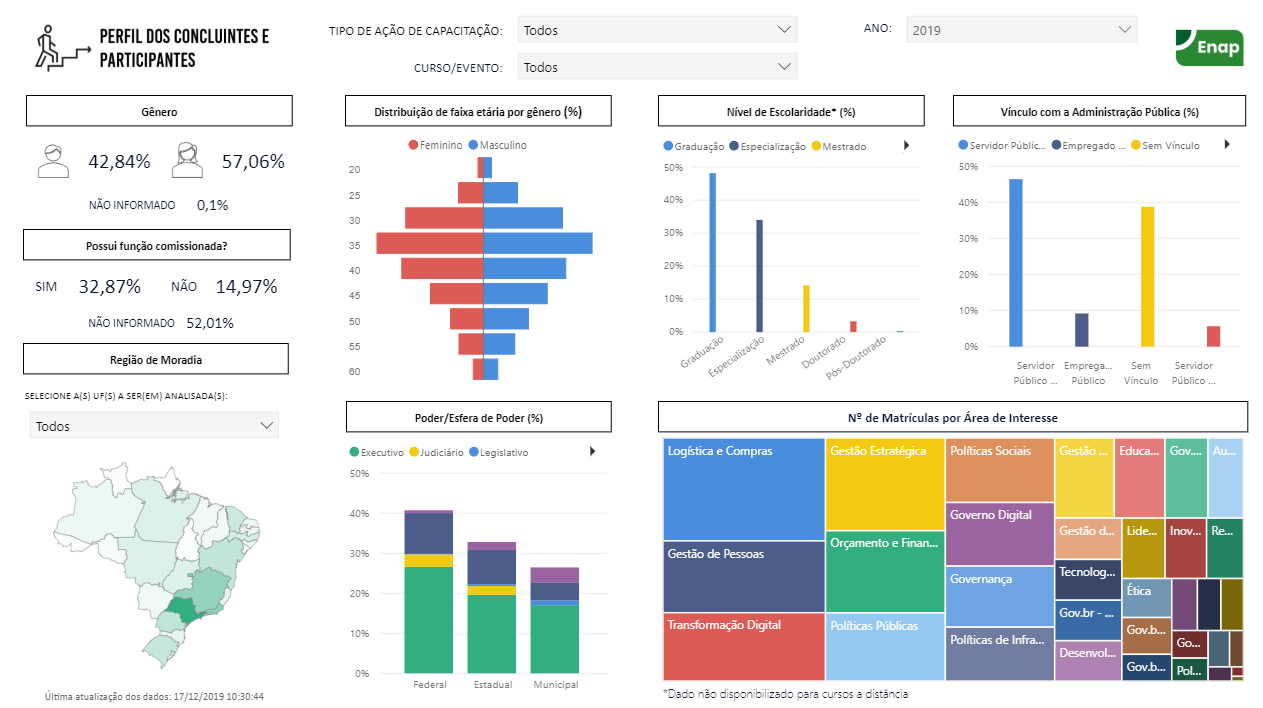Open the UF selection dropdown
Image resolution: width=1263 pixels, height=708 pixels.
tap(154, 426)
